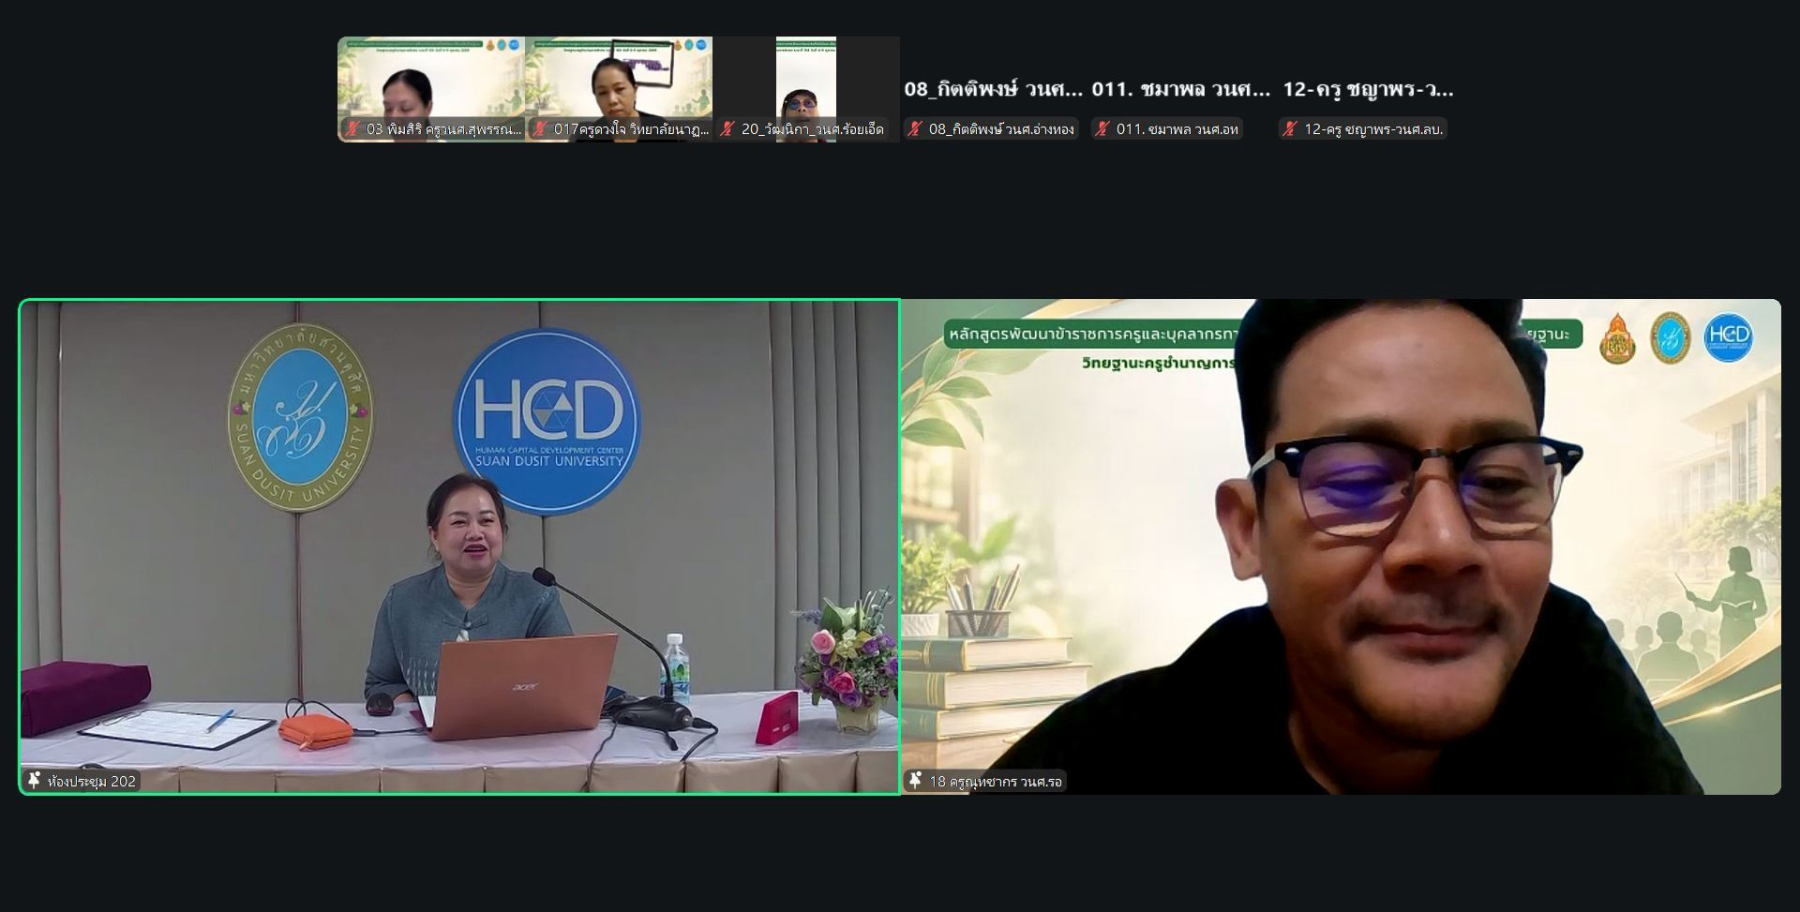1800x912 pixels.
Task: Click the ห้องประชุม 202 main video
Action: [459, 547]
